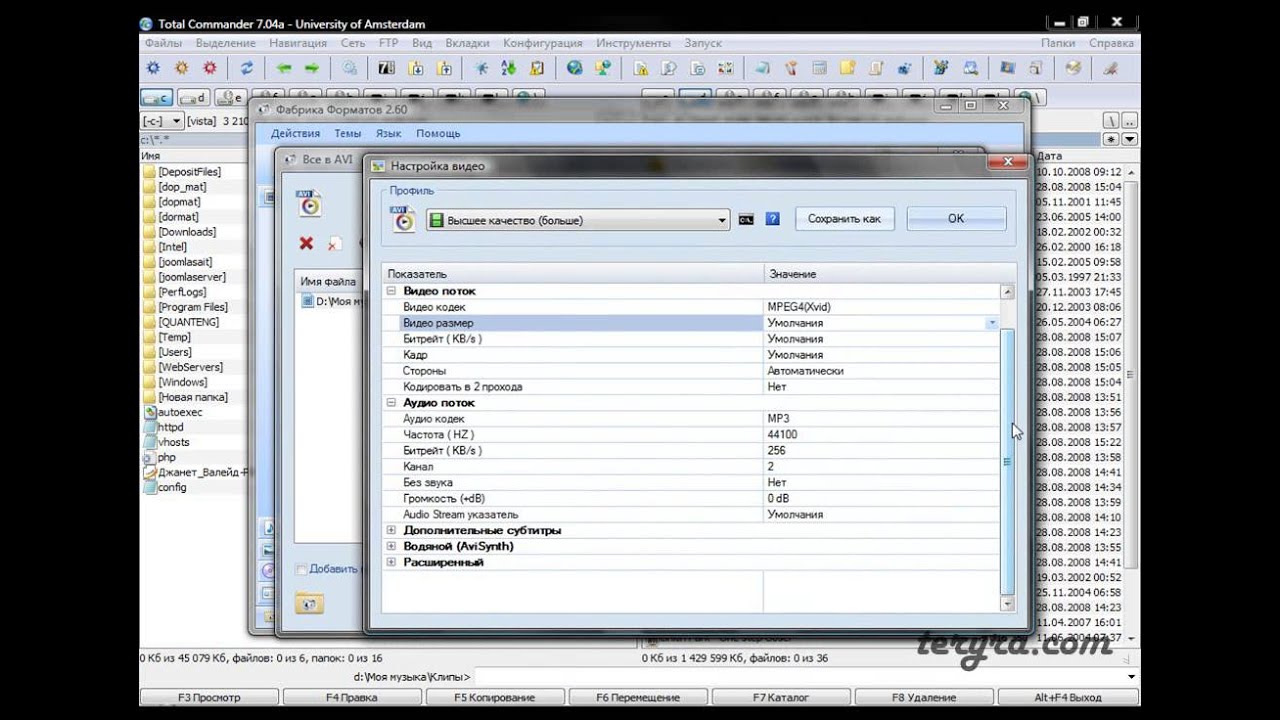Screen dimensions: 1280x720
Task: Expand the Расширенный section
Action: (x=391, y=562)
